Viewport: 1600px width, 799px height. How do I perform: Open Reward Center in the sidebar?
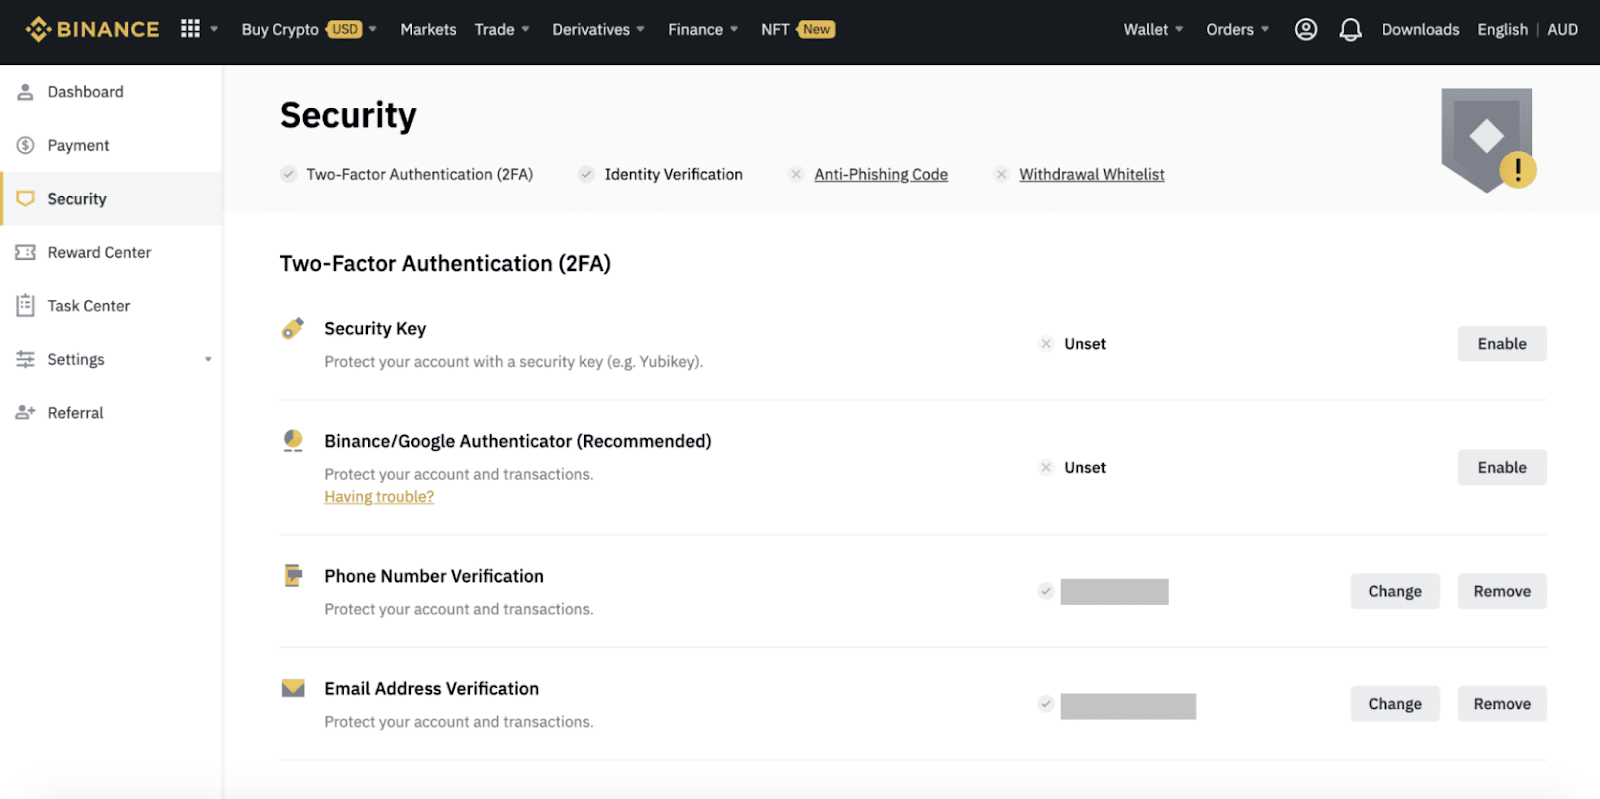tap(99, 252)
